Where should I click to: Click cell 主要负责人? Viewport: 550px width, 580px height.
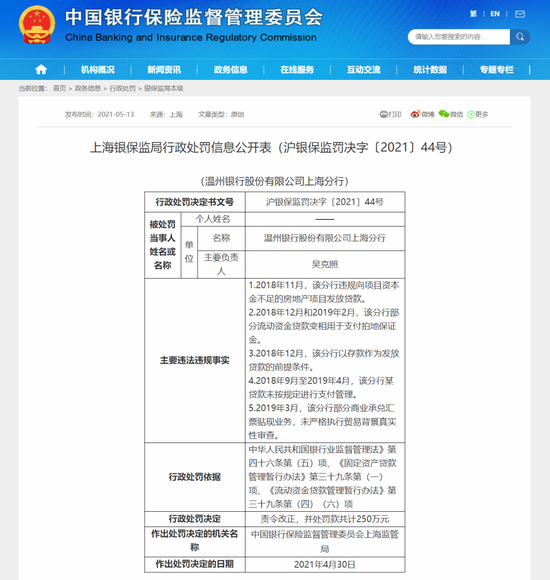(x=221, y=264)
